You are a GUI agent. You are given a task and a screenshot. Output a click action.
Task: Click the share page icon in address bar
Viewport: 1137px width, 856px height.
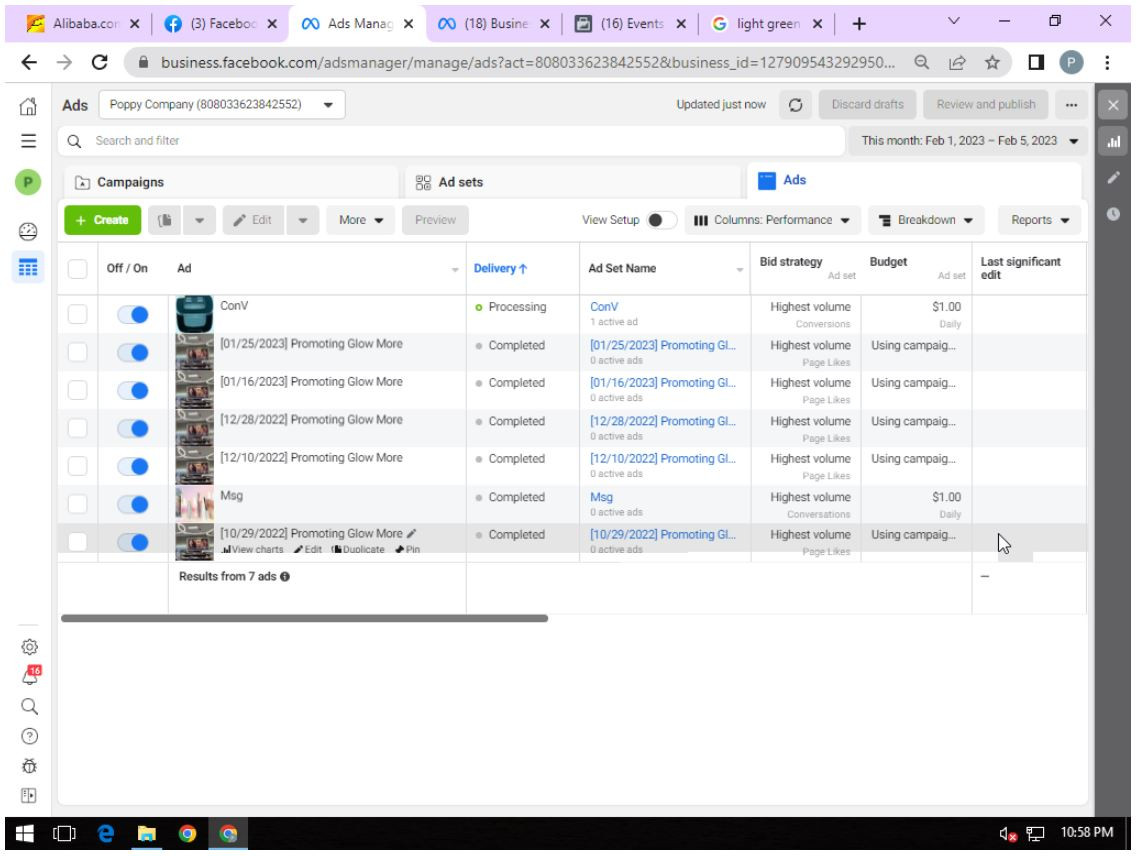957,62
